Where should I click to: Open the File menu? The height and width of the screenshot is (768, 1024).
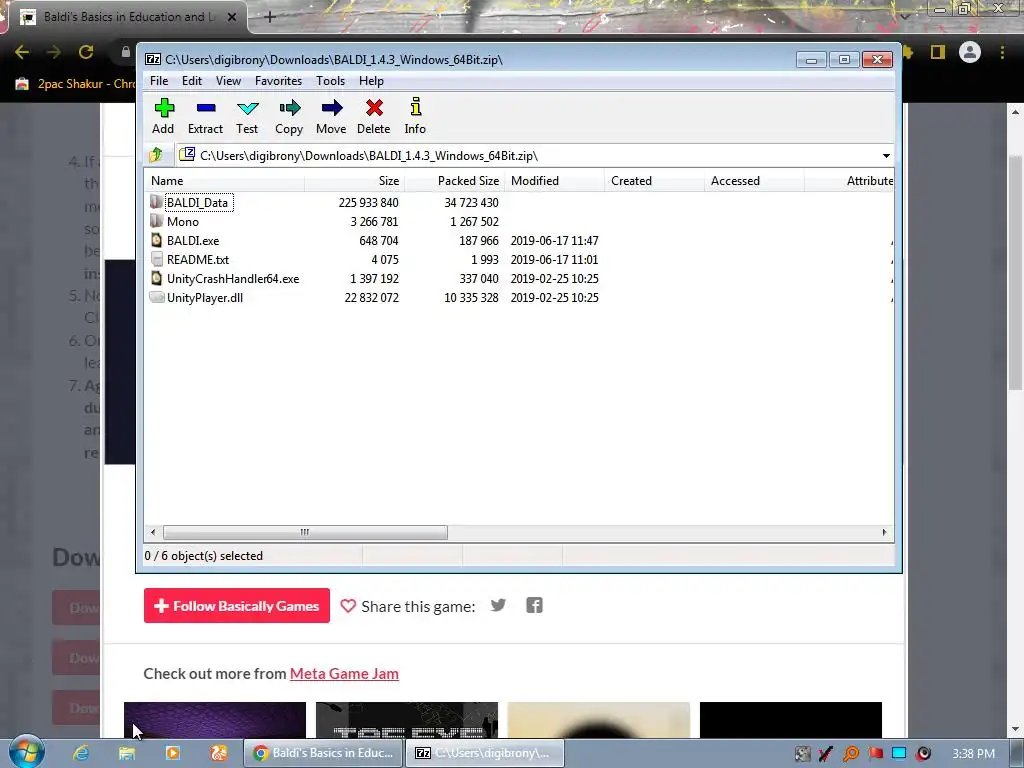[159, 81]
